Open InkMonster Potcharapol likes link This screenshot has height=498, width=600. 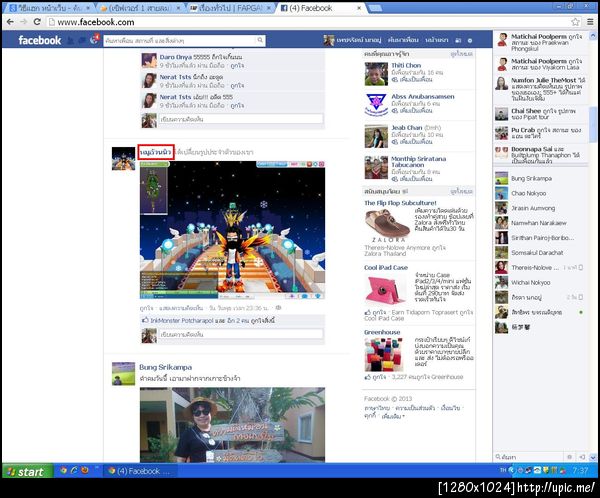181,320
